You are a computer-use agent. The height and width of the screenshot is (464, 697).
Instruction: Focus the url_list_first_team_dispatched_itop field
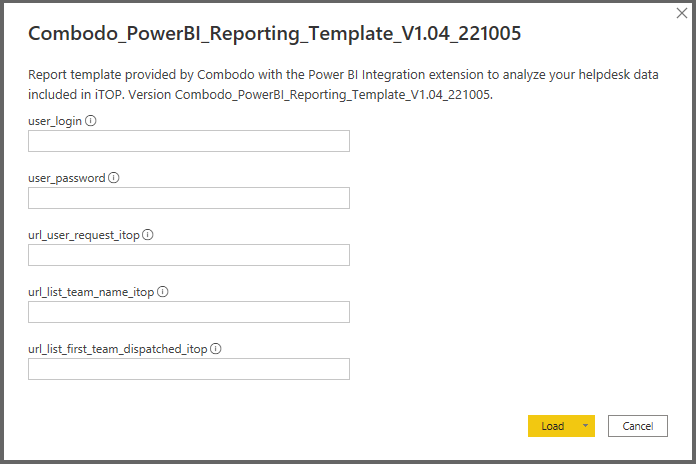pos(189,369)
